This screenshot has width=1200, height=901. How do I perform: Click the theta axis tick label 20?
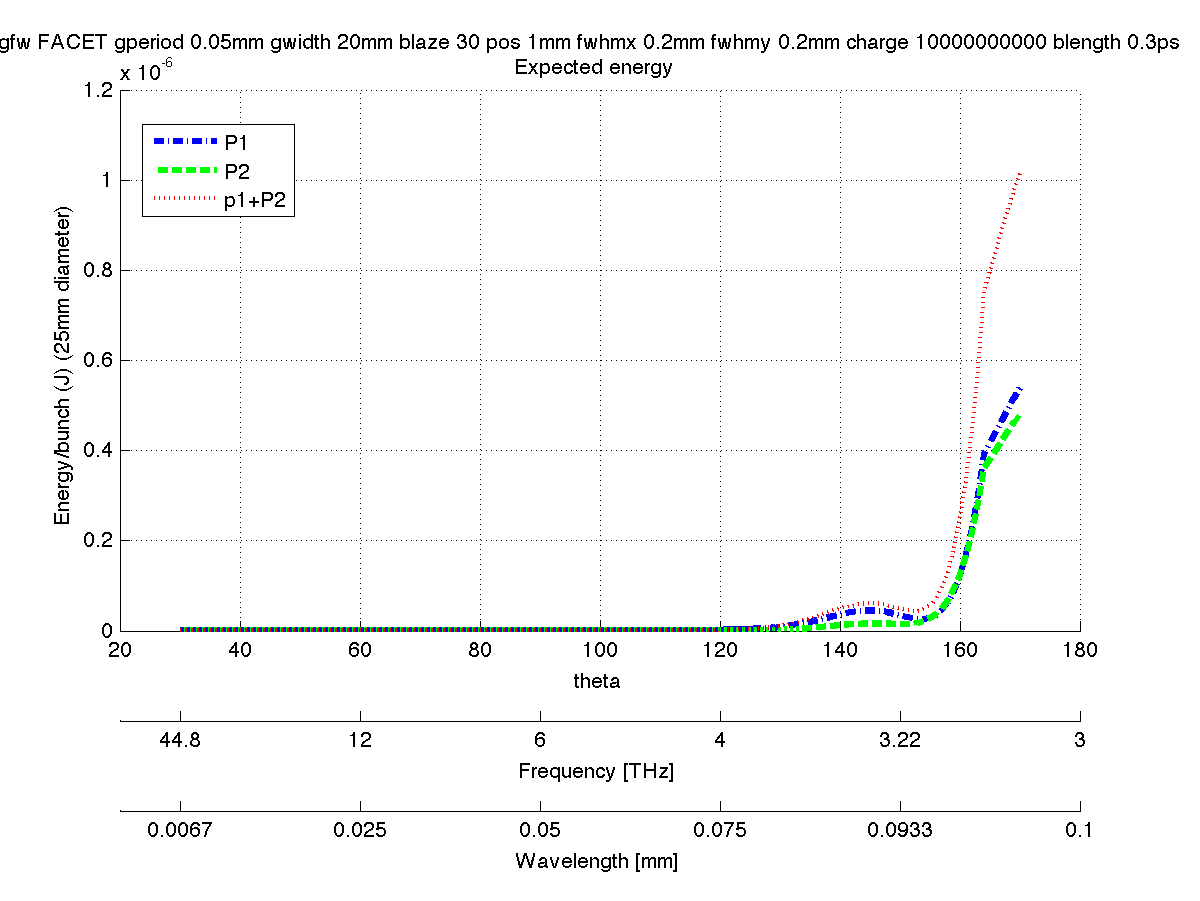(x=120, y=650)
